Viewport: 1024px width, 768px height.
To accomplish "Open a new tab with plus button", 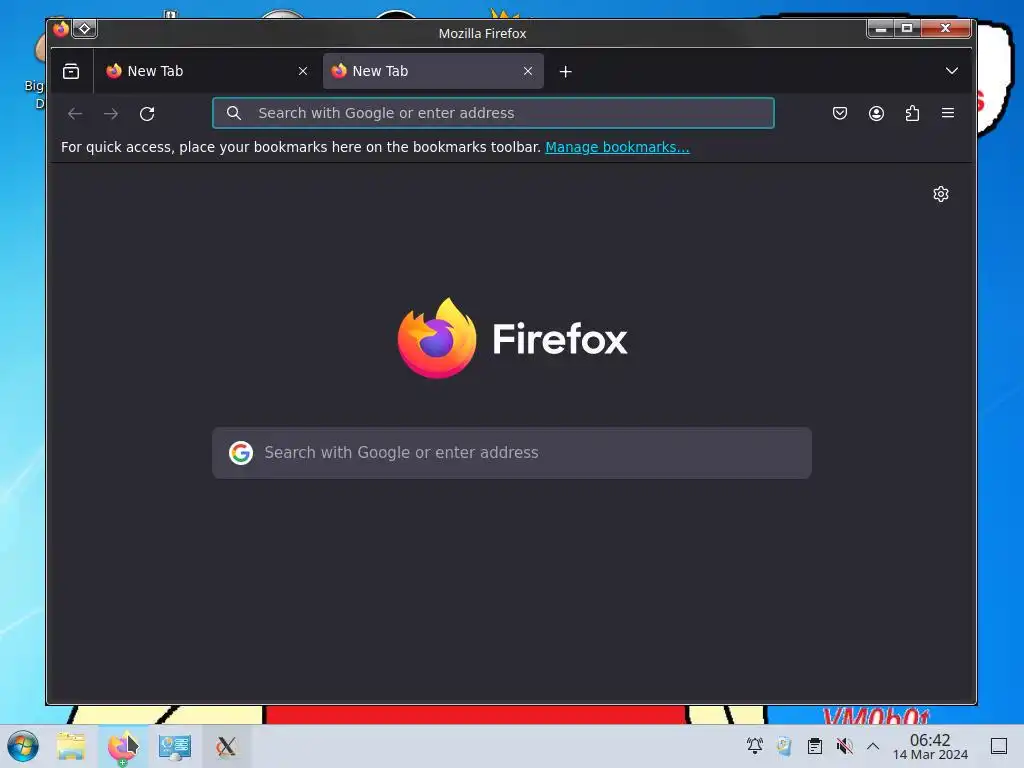I will pyautogui.click(x=566, y=72).
